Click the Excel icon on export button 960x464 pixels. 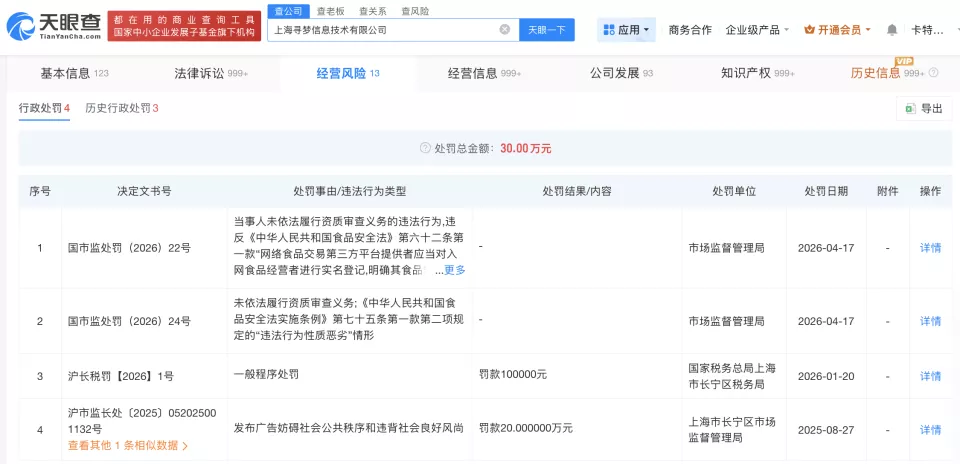(x=910, y=108)
